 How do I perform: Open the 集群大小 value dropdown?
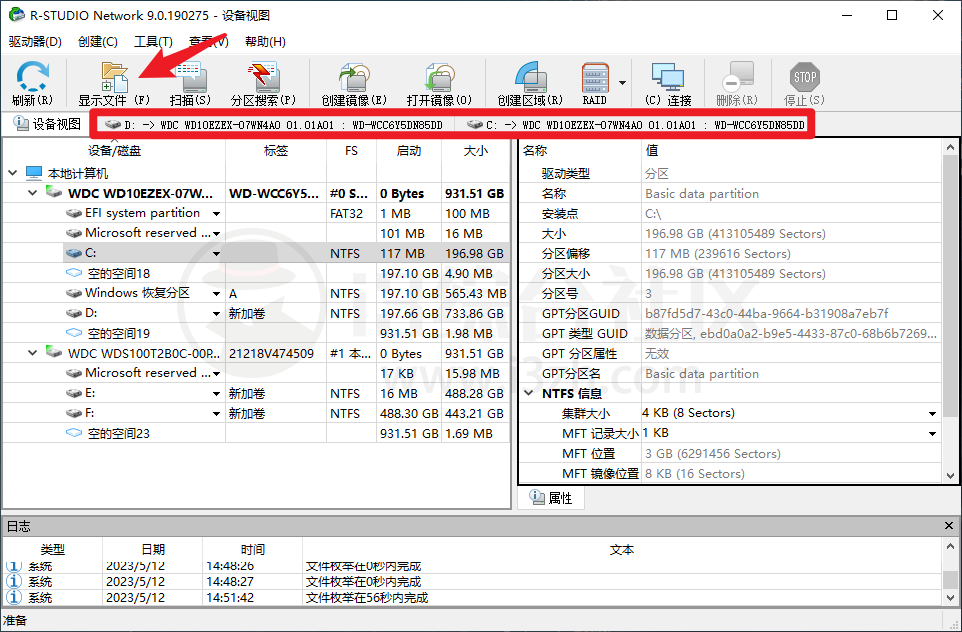pos(933,414)
